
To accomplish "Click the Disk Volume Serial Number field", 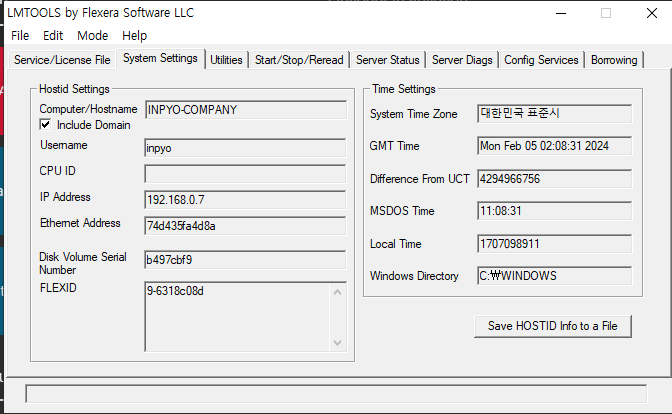I will point(245,260).
